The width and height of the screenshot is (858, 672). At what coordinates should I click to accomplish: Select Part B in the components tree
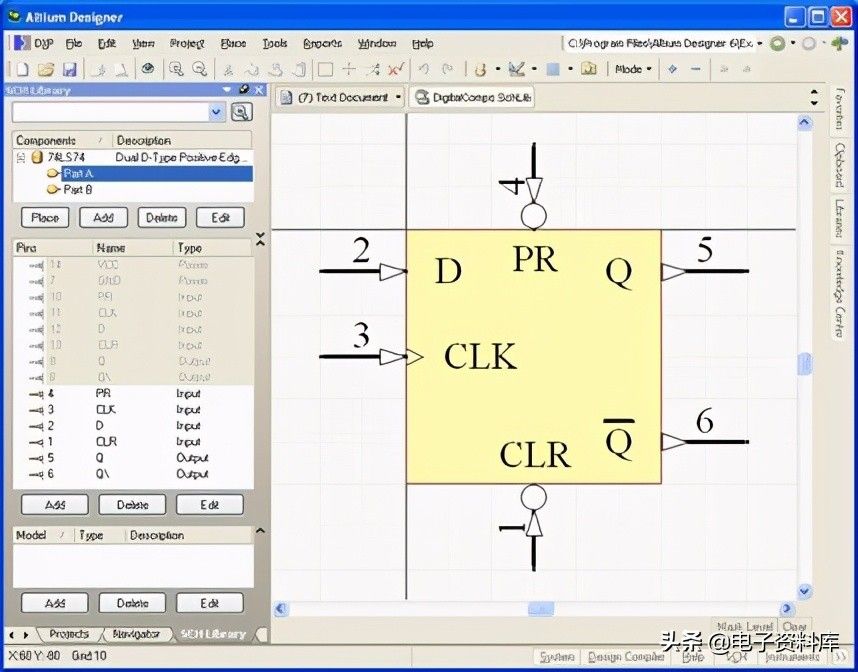click(78, 188)
